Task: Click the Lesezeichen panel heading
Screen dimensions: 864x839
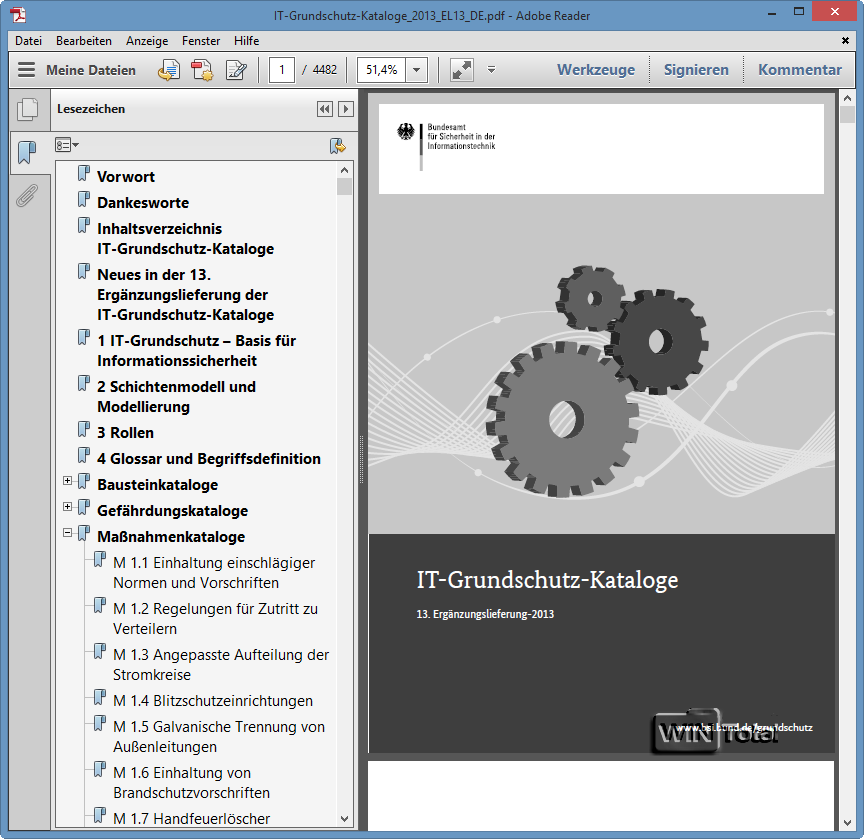Action: click(x=91, y=109)
